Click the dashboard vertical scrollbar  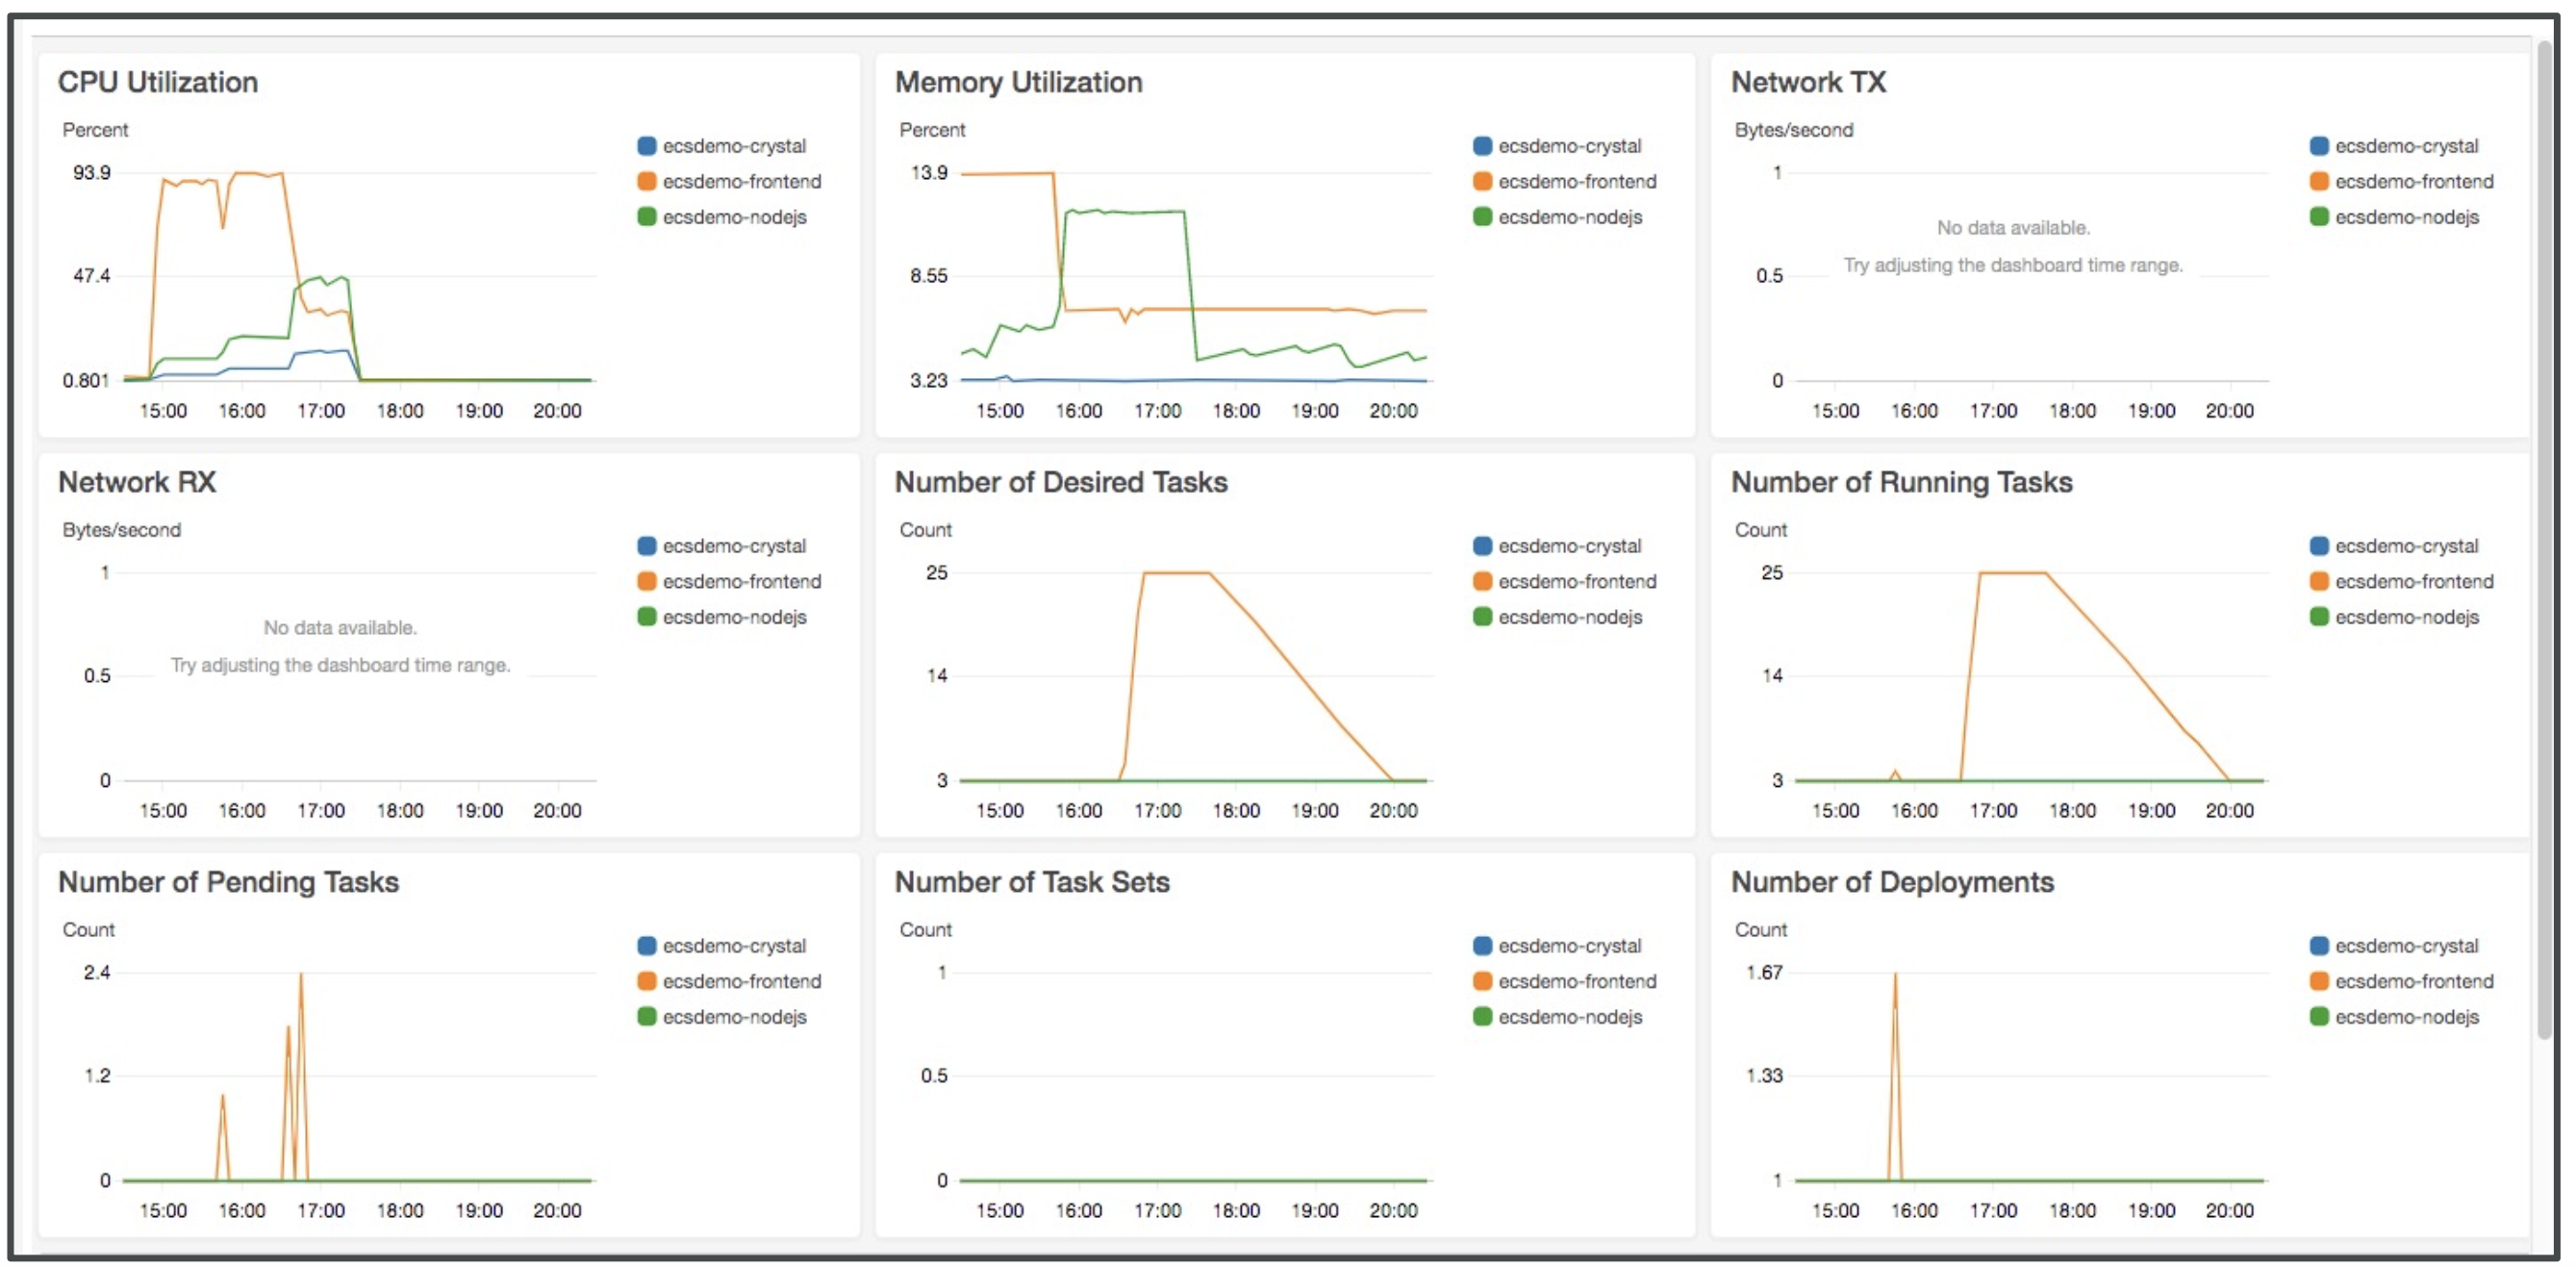pyautogui.click(x=2545, y=540)
